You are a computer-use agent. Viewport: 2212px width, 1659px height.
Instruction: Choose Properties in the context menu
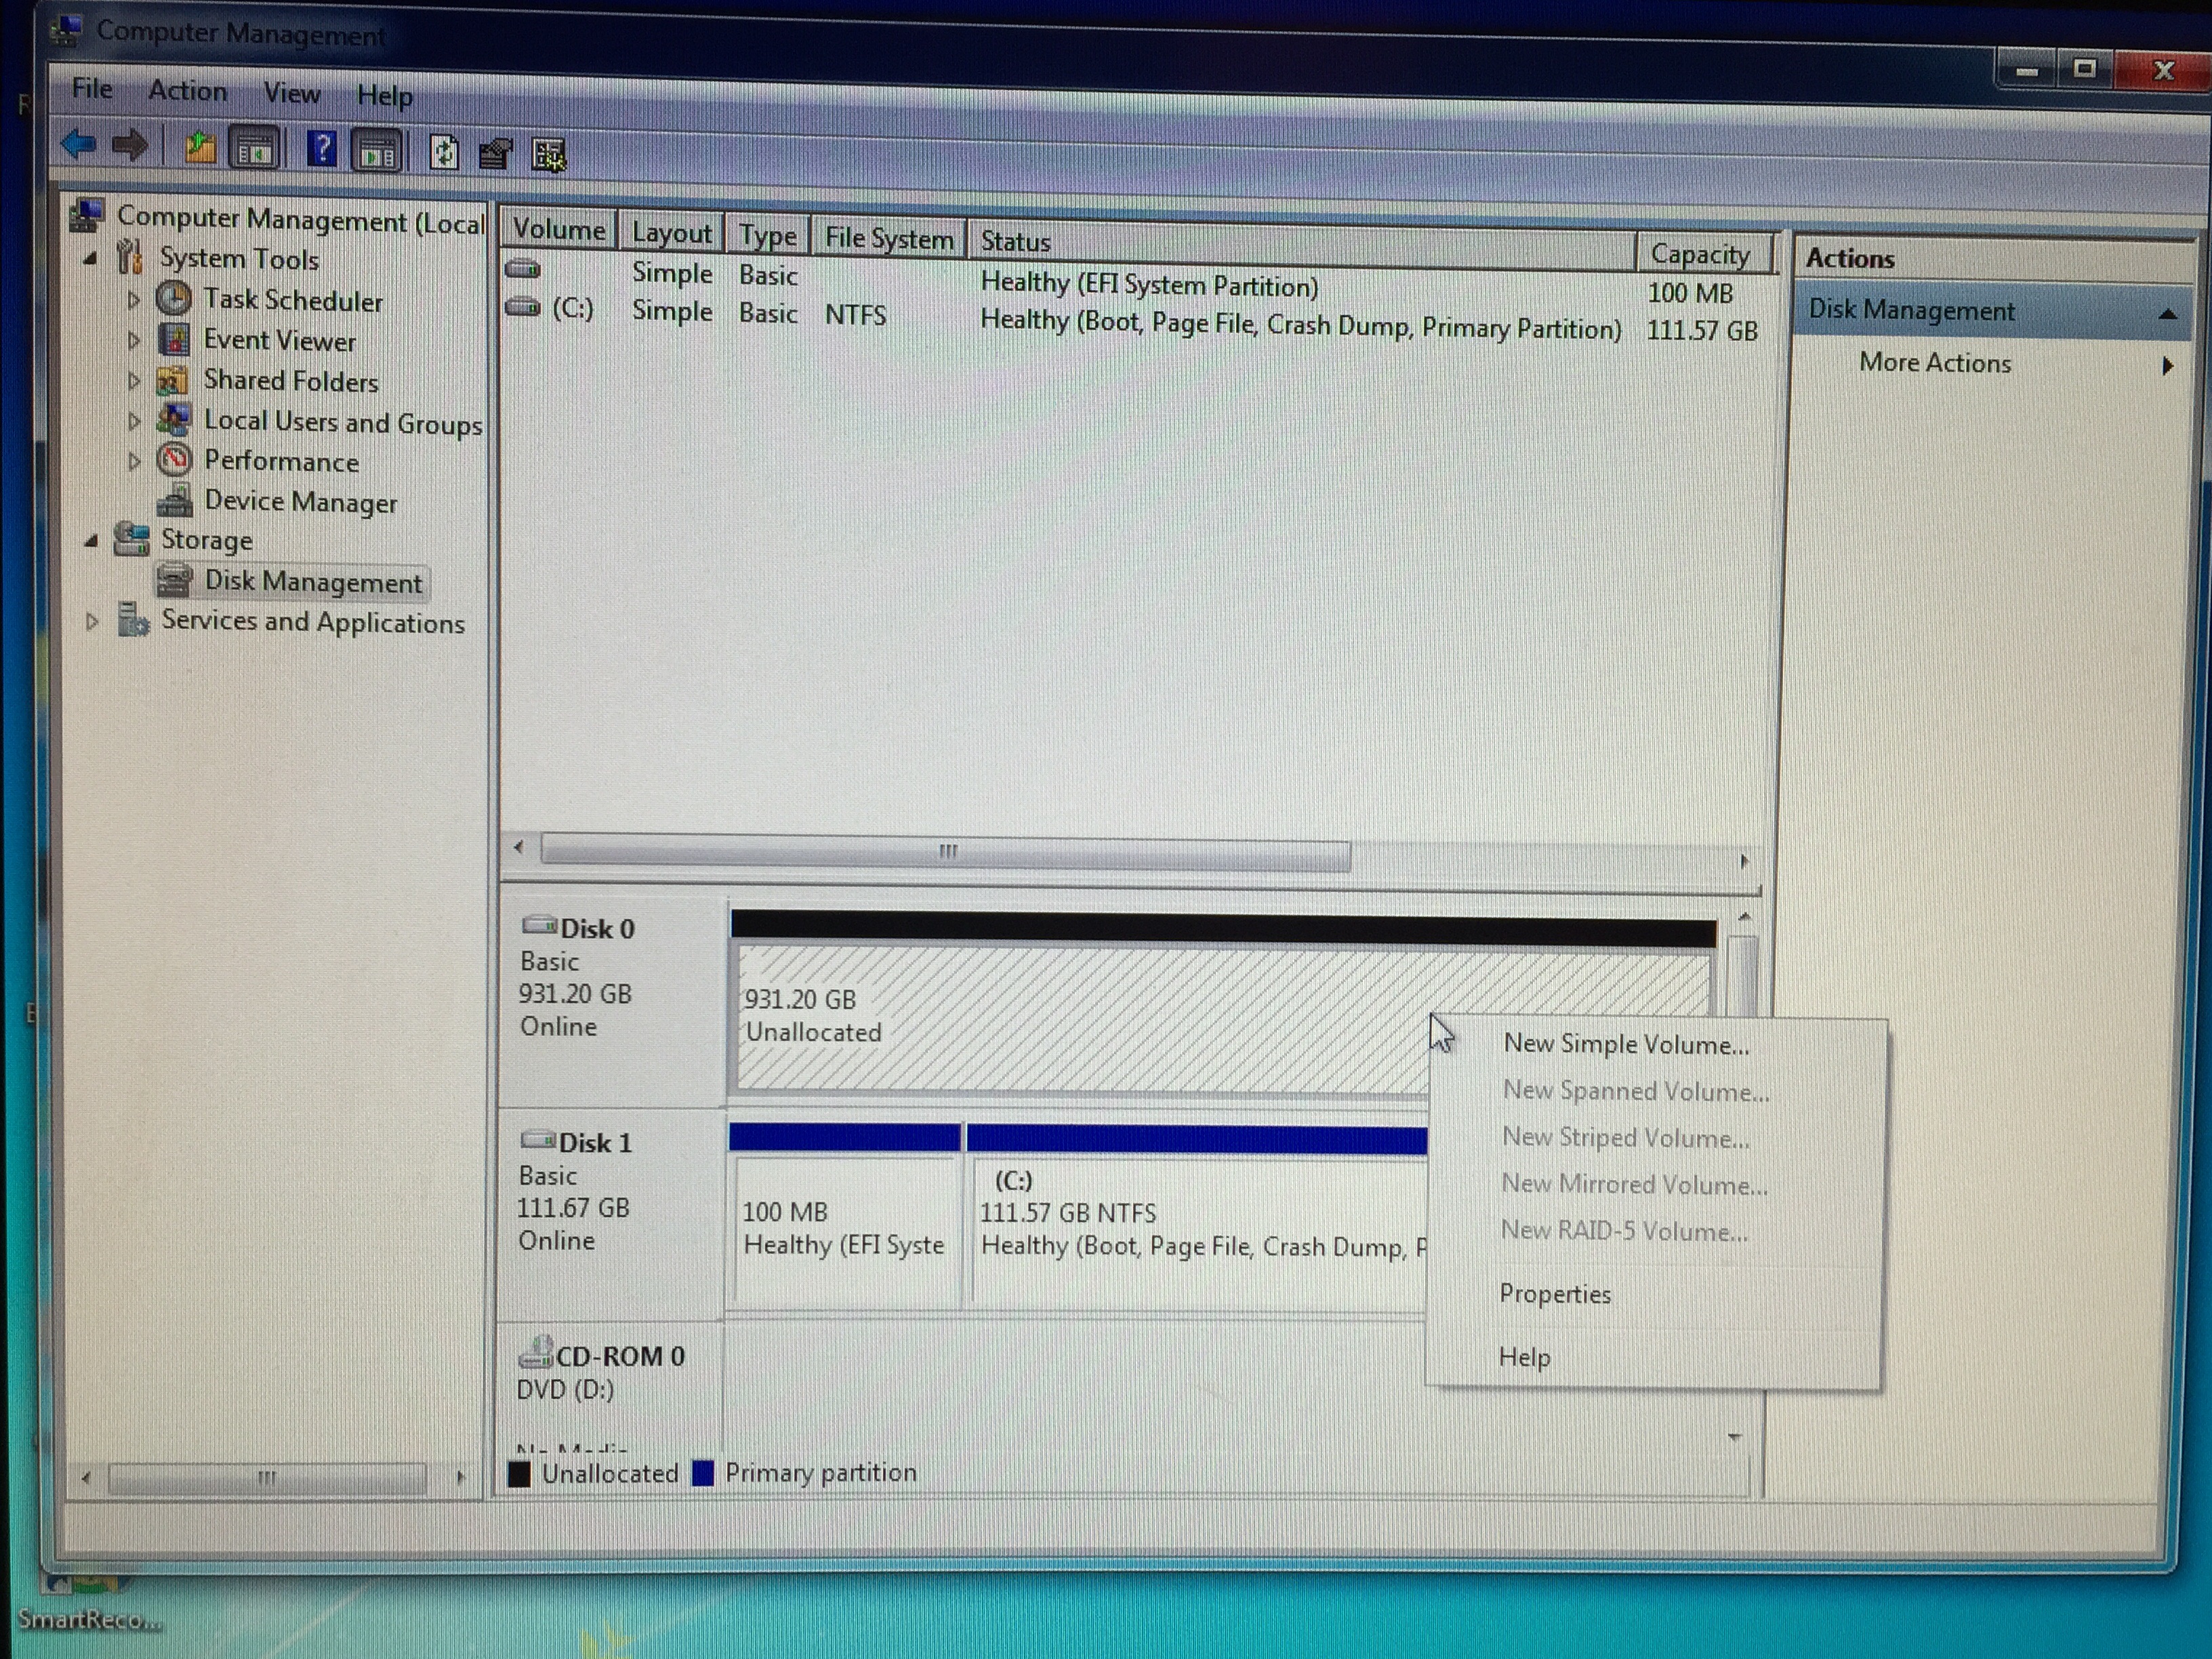coord(1555,1294)
